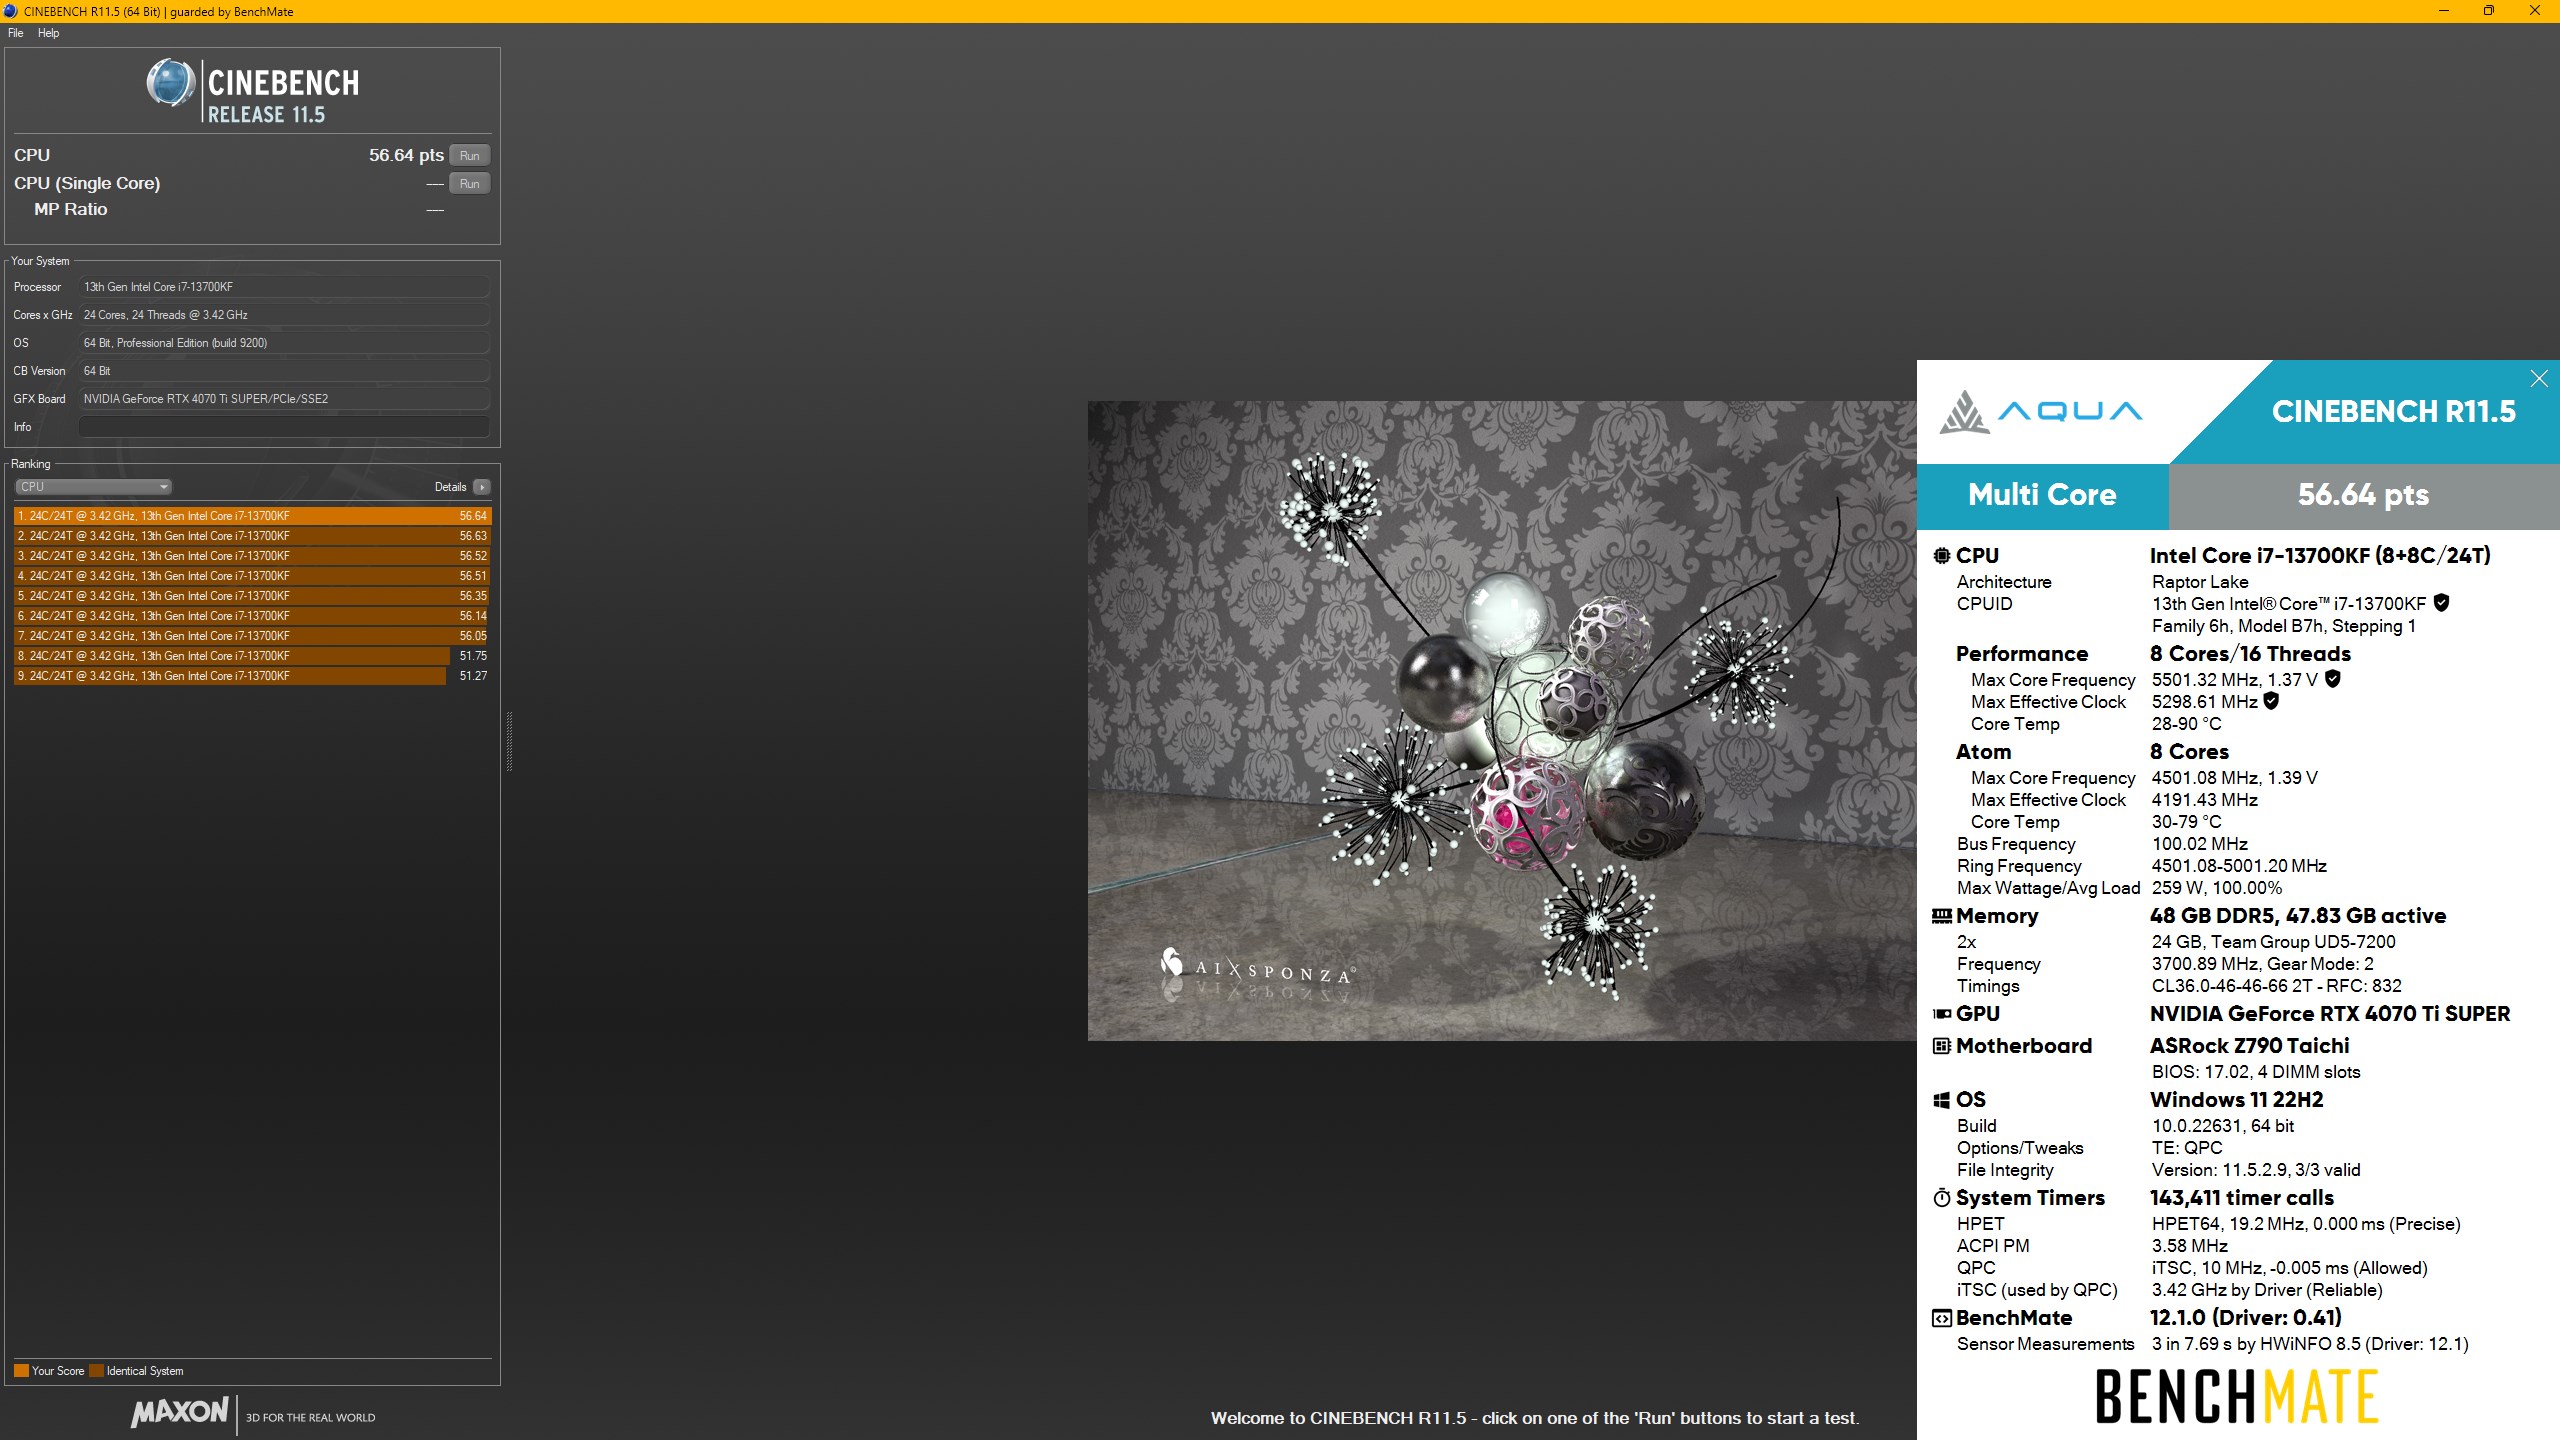The width and height of the screenshot is (2560, 1440).
Task: Click the OS value 64 Bit Professional Edition
Action: tap(284, 343)
